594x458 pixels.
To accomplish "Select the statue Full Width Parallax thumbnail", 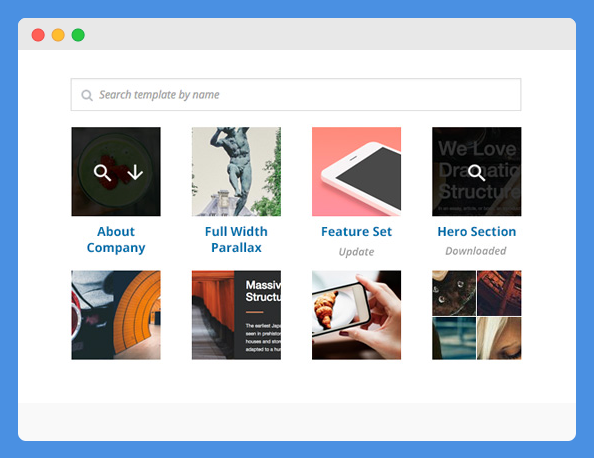I will coord(236,172).
